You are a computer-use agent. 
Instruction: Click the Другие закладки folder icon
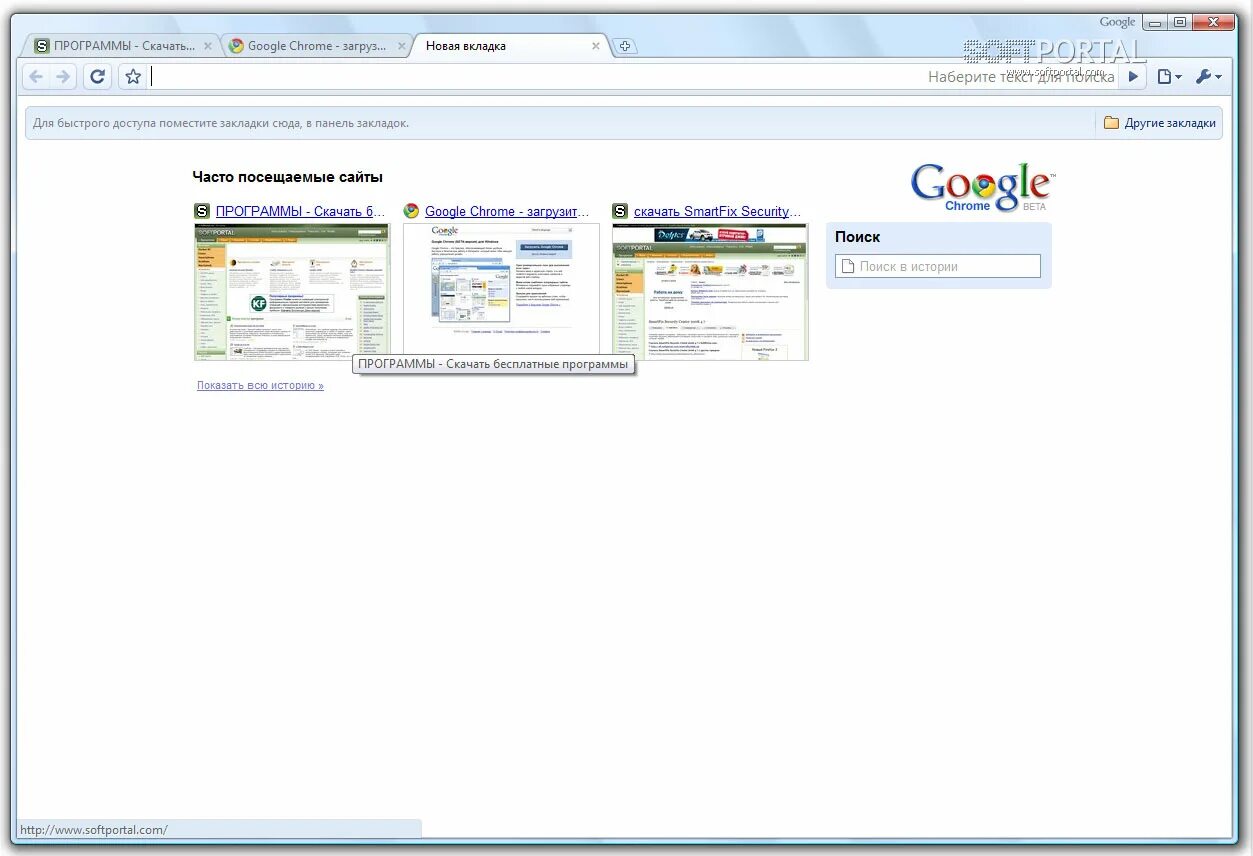[1111, 123]
